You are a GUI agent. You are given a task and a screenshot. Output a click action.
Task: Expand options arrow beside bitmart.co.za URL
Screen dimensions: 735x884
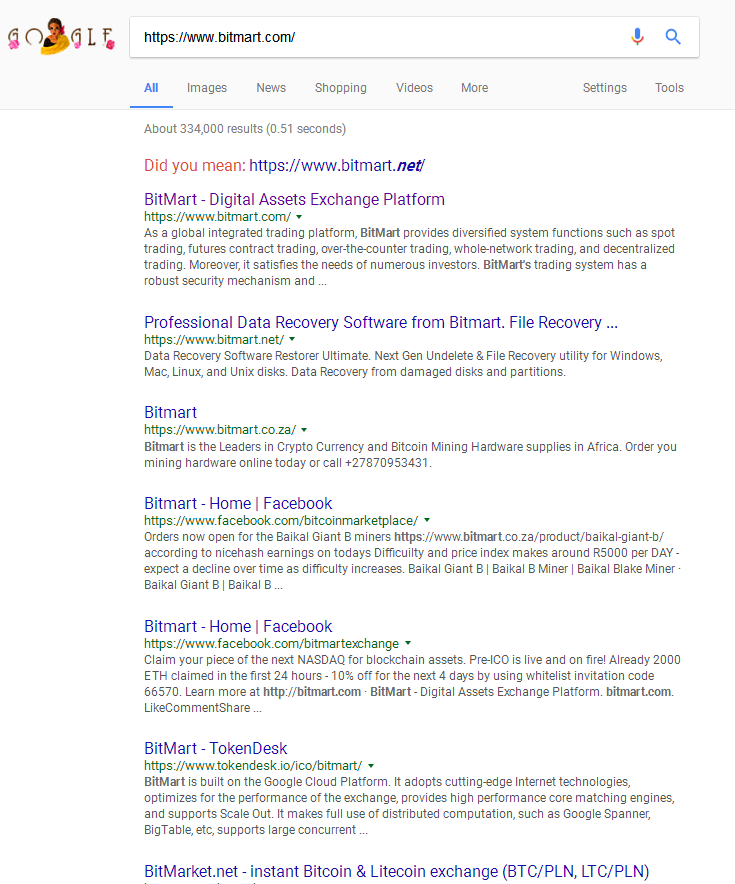coord(304,430)
